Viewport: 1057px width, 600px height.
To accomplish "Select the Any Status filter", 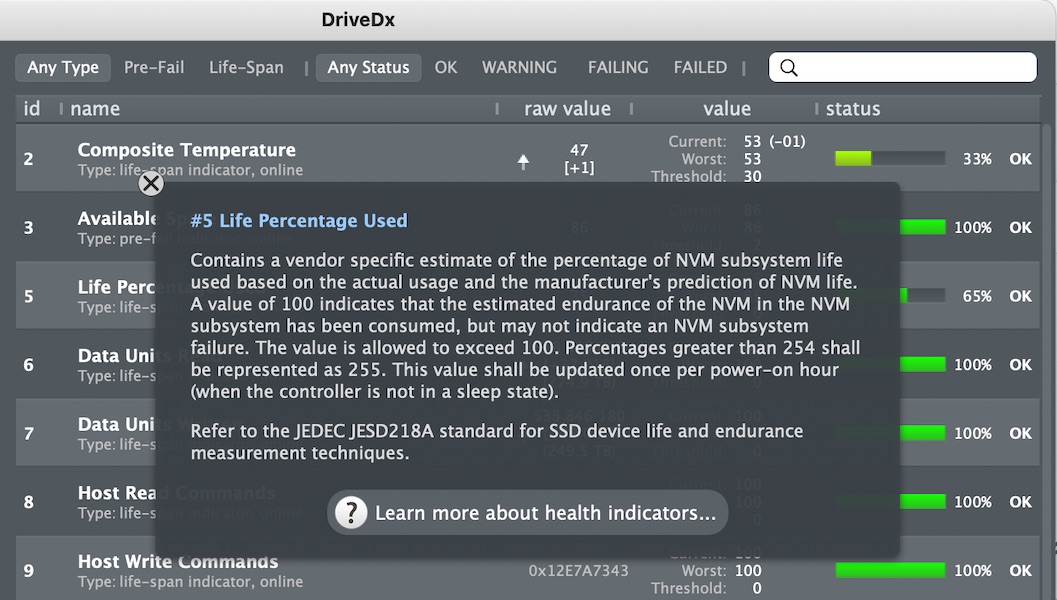I will (x=368, y=67).
